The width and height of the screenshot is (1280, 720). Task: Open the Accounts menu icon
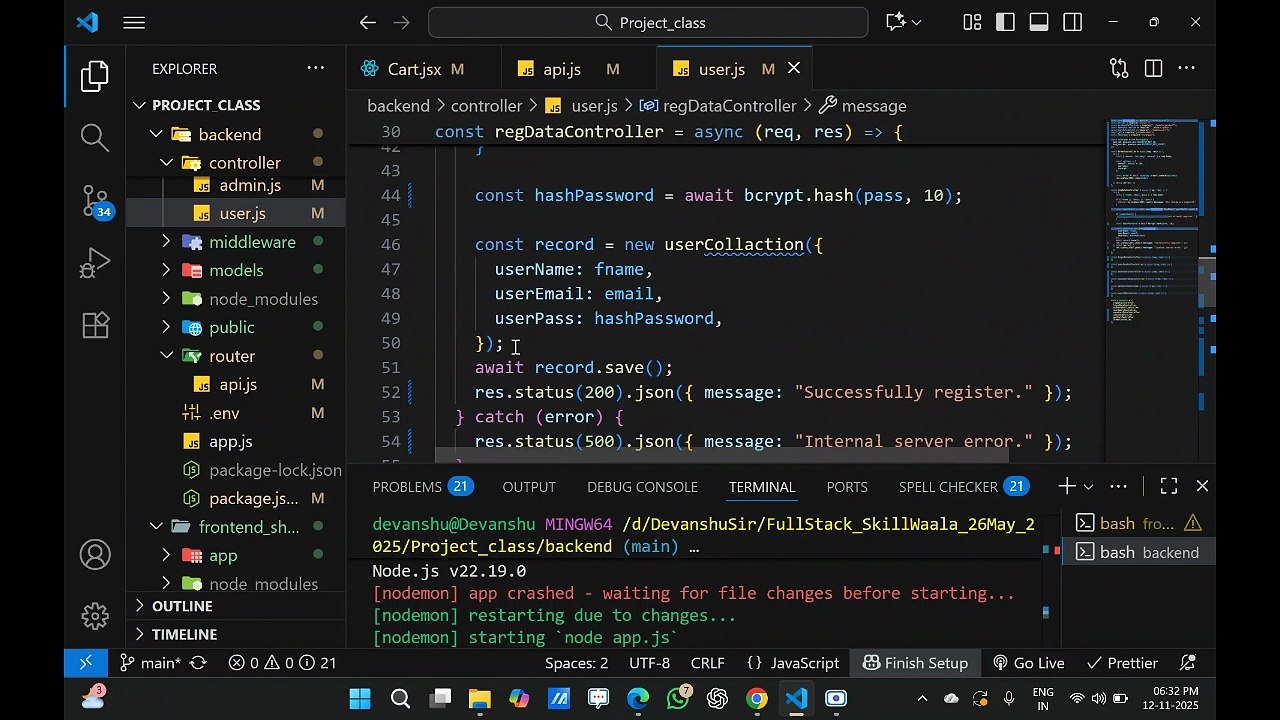click(95, 555)
